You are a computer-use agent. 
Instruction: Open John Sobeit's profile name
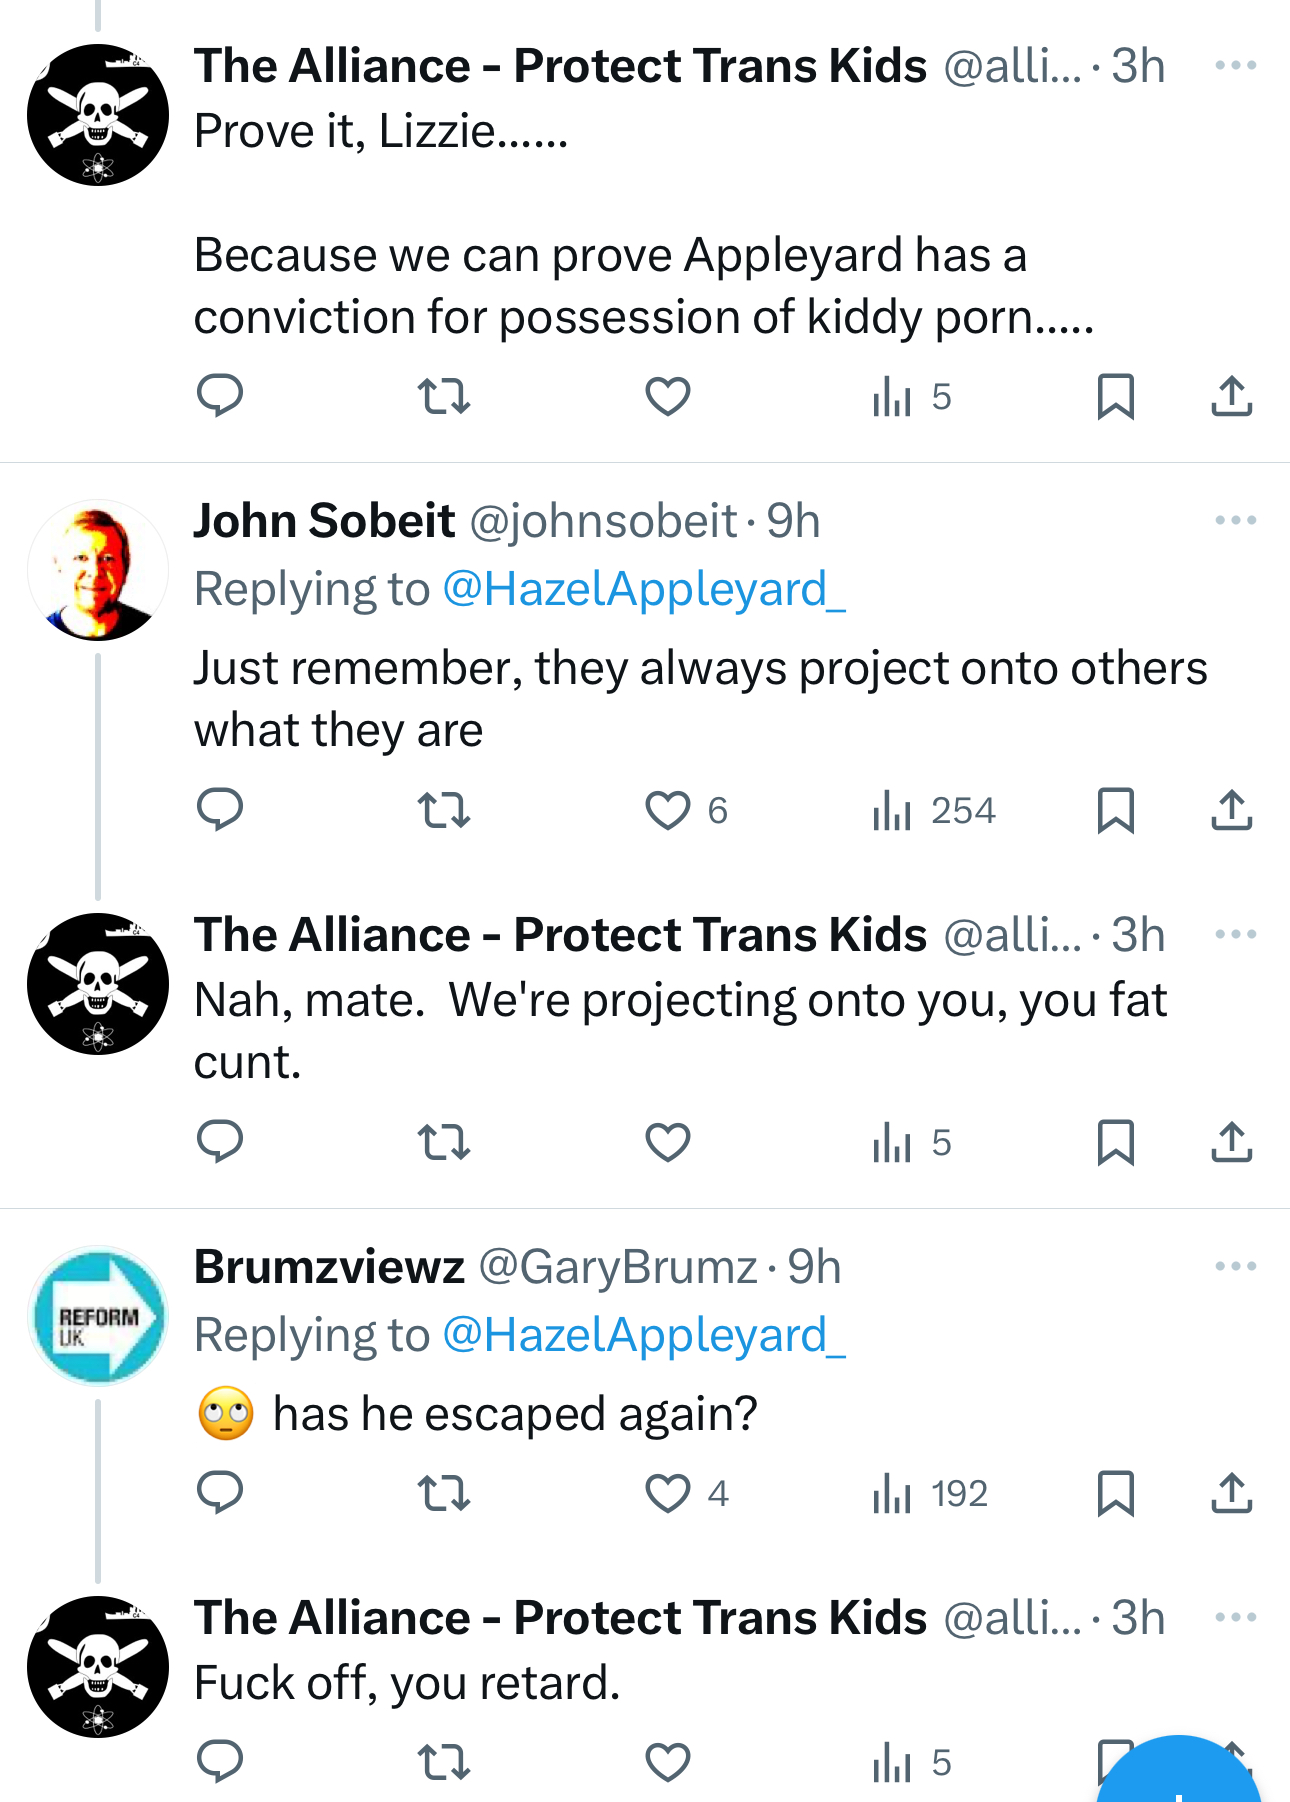point(324,521)
